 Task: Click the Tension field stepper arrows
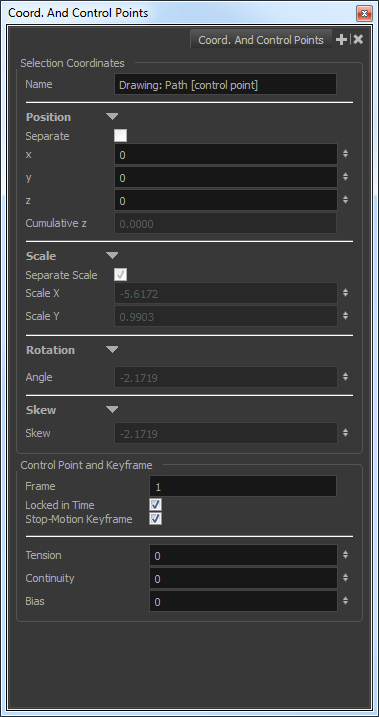coord(346,555)
